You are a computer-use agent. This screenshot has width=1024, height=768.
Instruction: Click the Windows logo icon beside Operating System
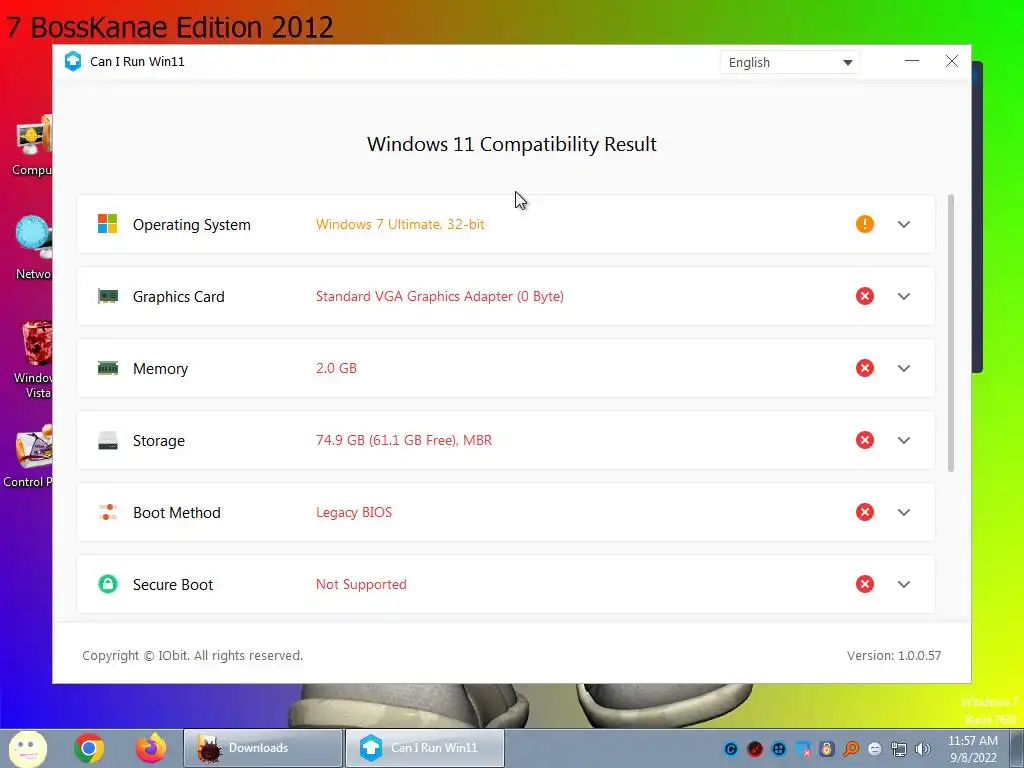pyautogui.click(x=108, y=224)
